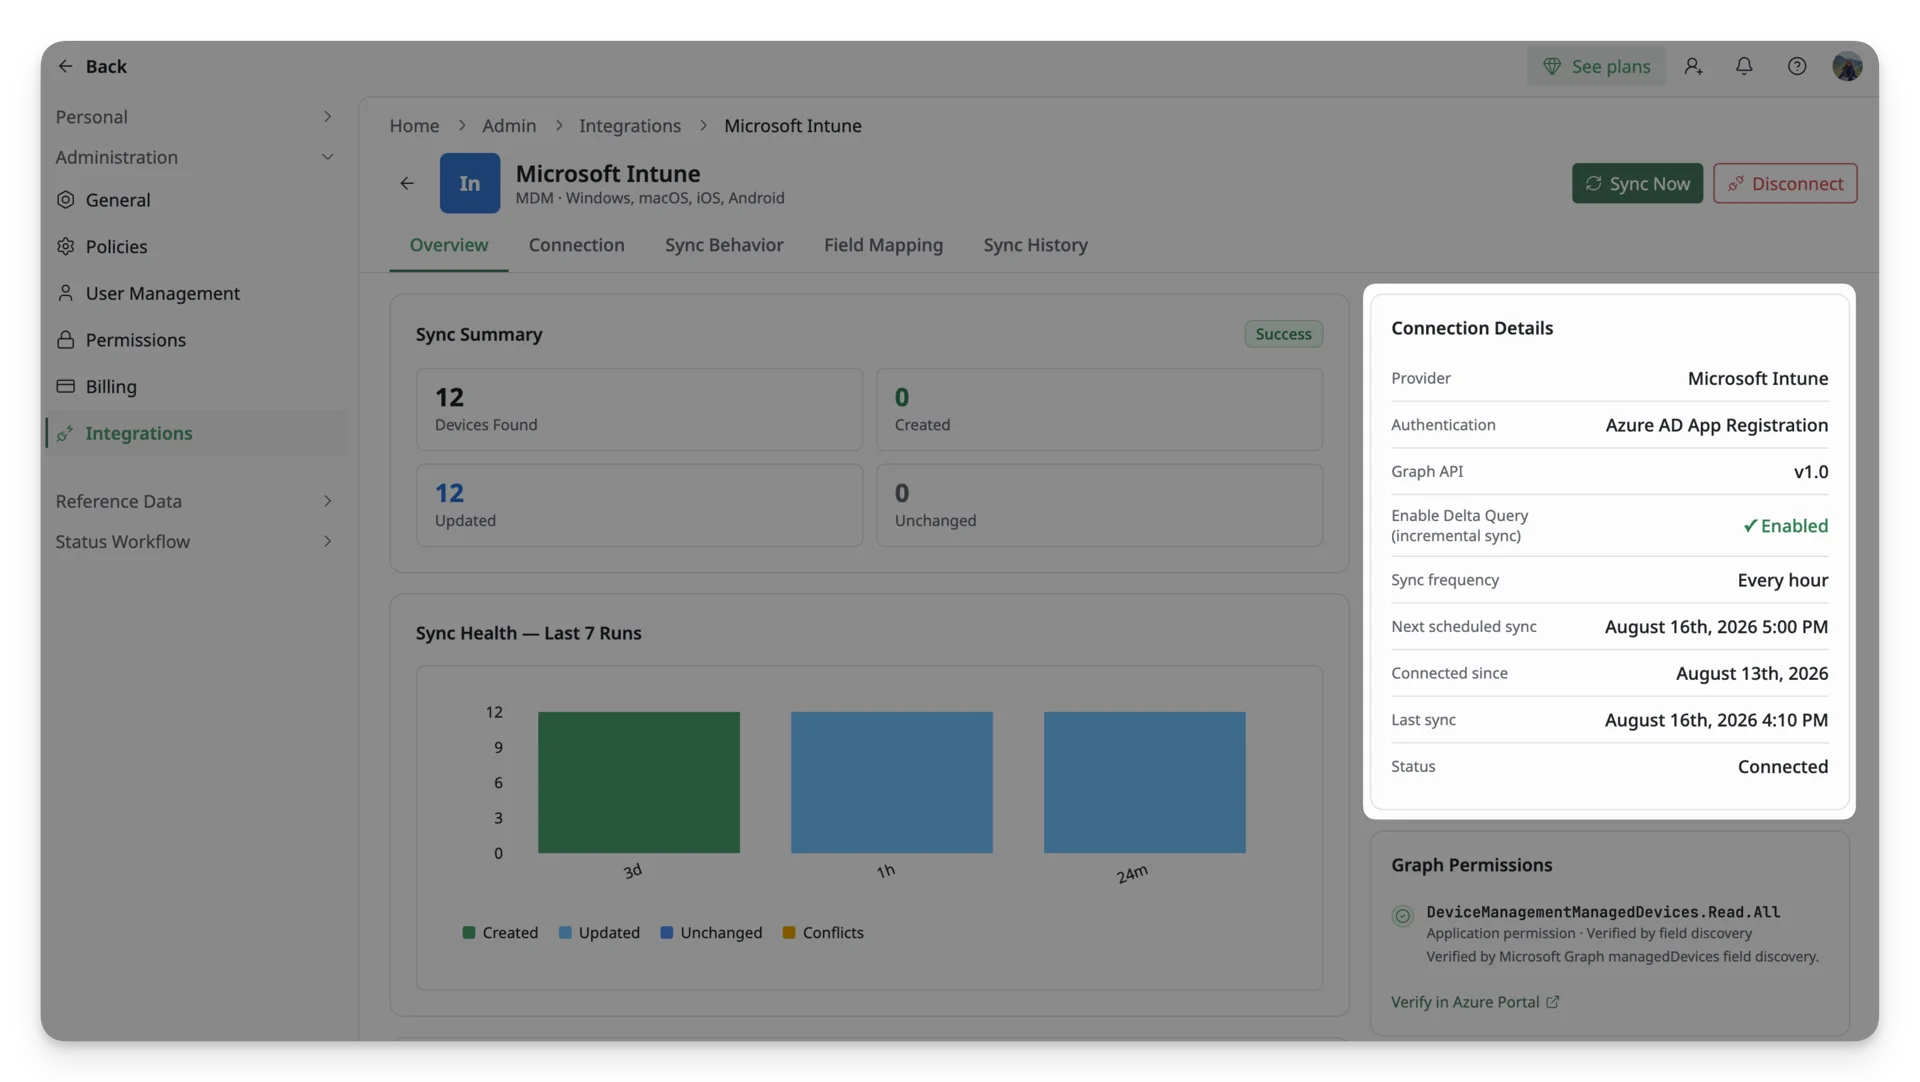The width and height of the screenshot is (1920, 1082).
Task: Open the Field Mapping tab
Action: (883, 245)
